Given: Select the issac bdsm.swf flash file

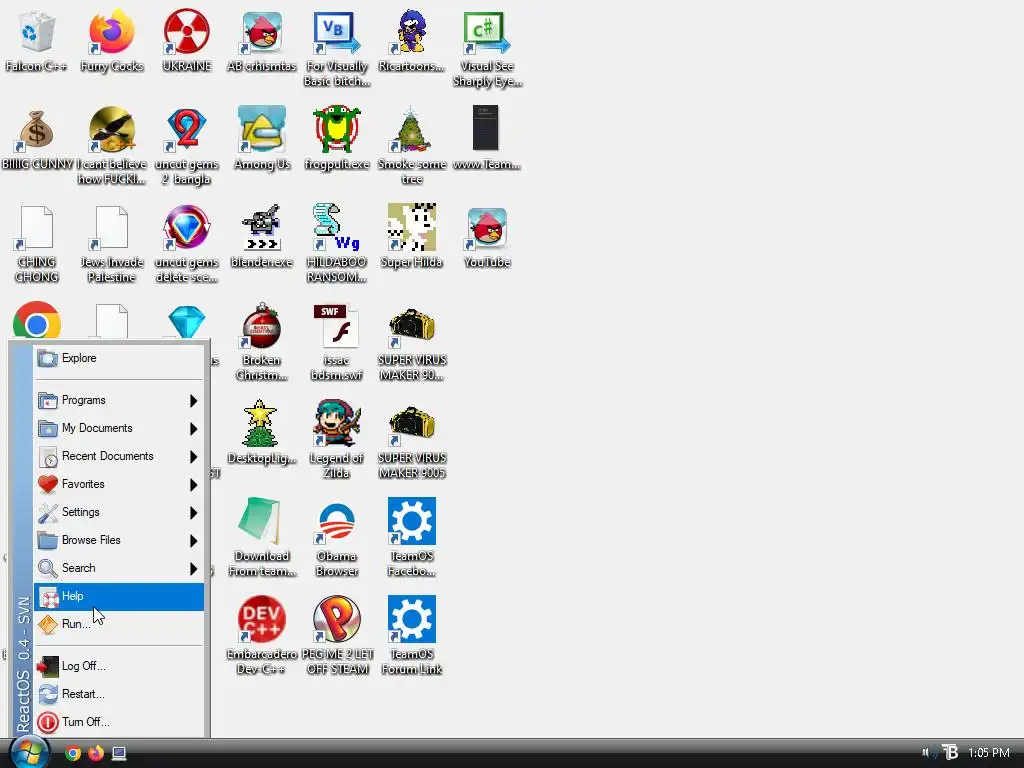Looking at the screenshot, I should click(337, 325).
